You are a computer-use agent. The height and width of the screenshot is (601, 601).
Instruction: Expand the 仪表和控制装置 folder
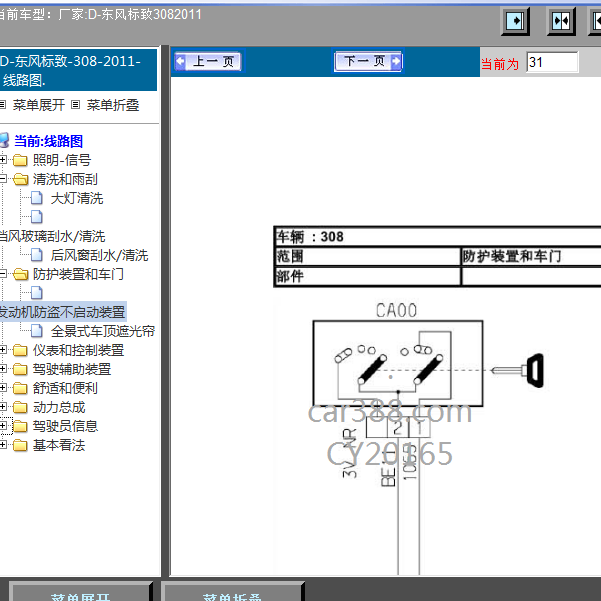click(3, 350)
